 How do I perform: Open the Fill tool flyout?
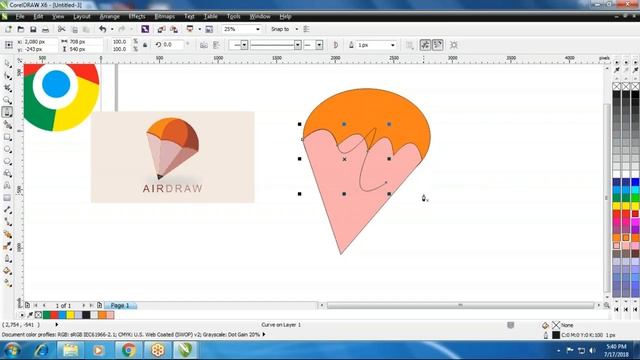coord(7,271)
